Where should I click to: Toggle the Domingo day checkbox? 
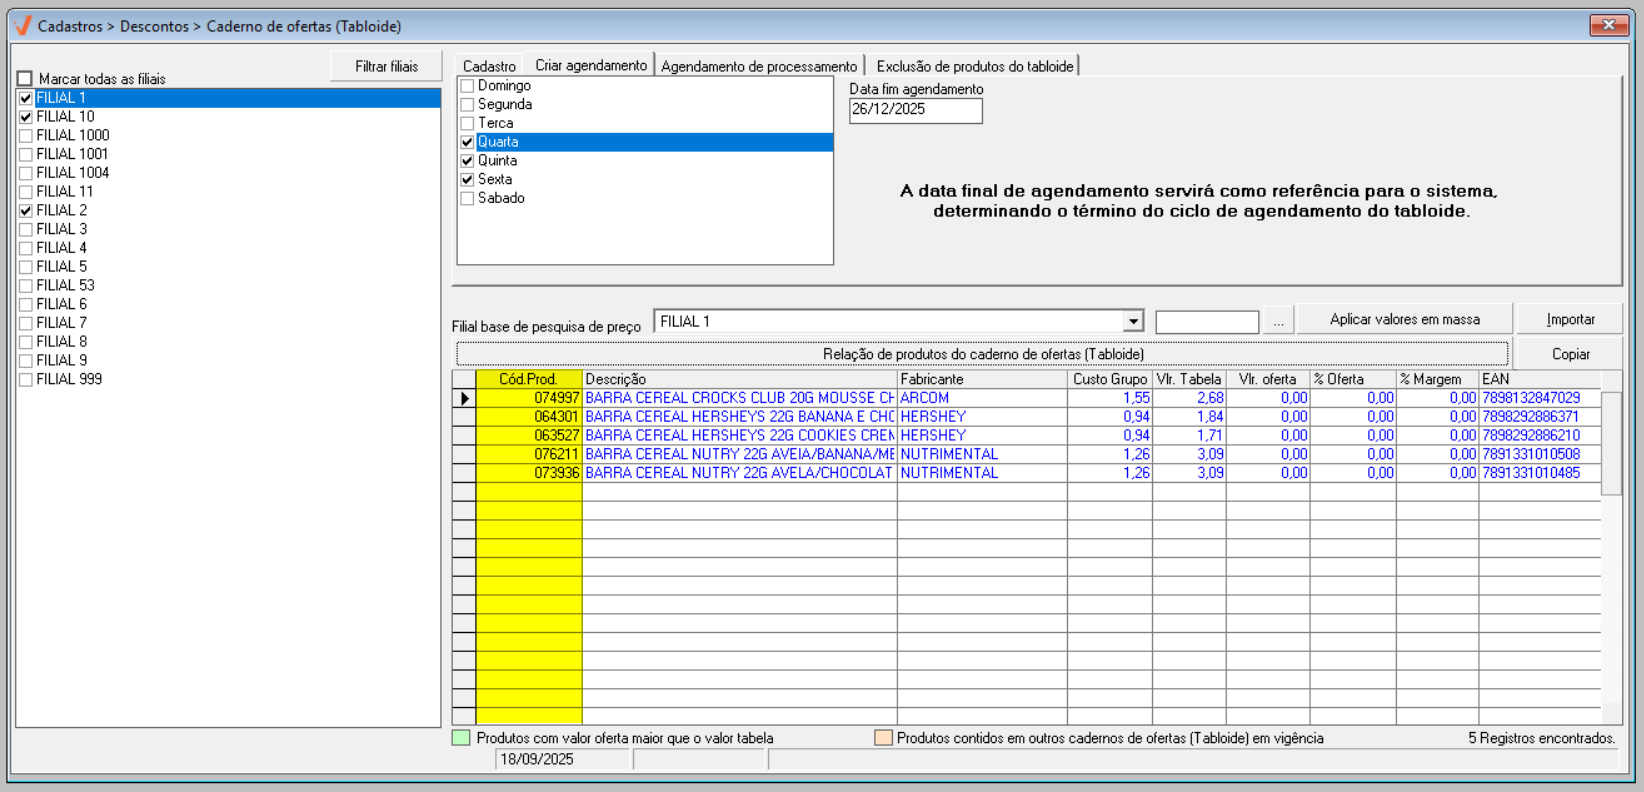(x=467, y=86)
